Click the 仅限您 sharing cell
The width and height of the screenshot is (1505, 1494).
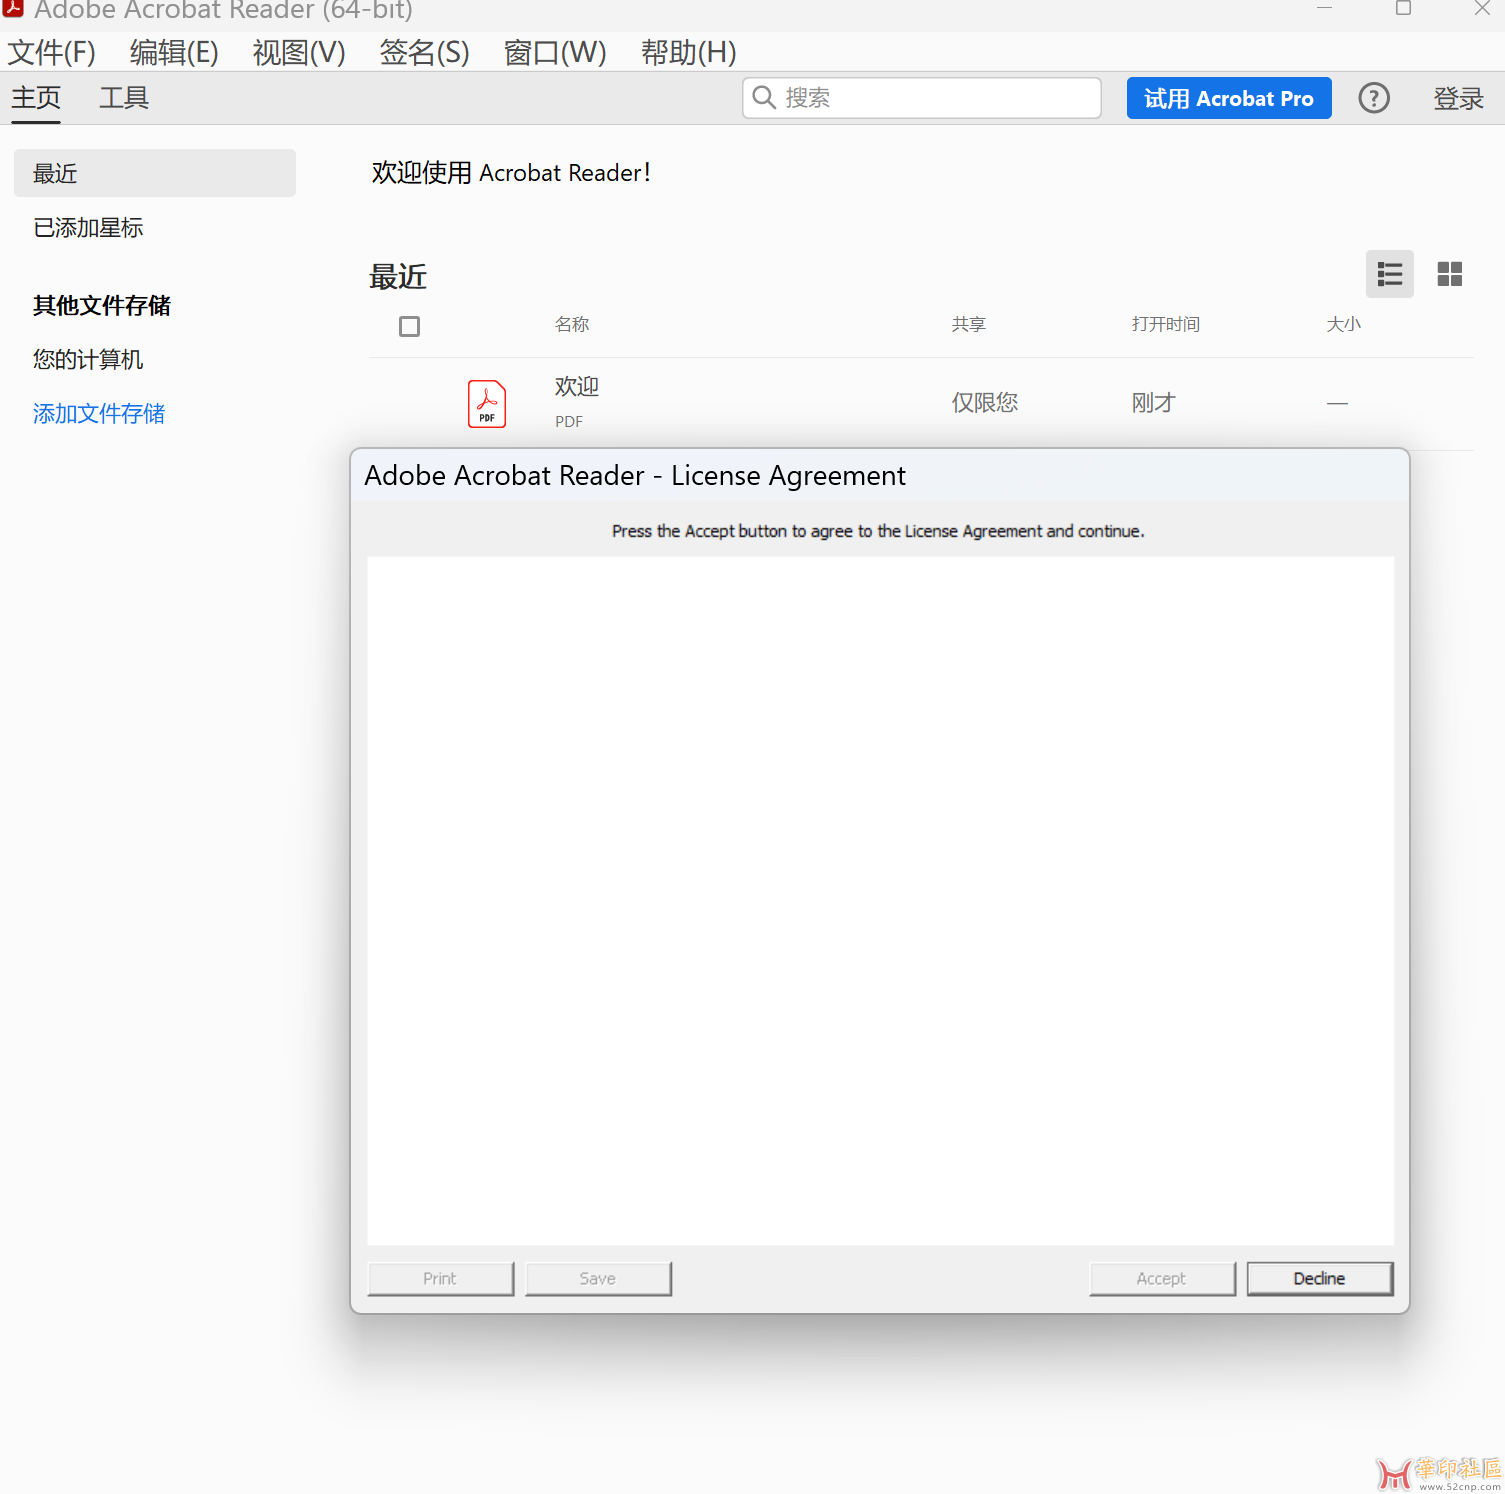click(x=985, y=403)
